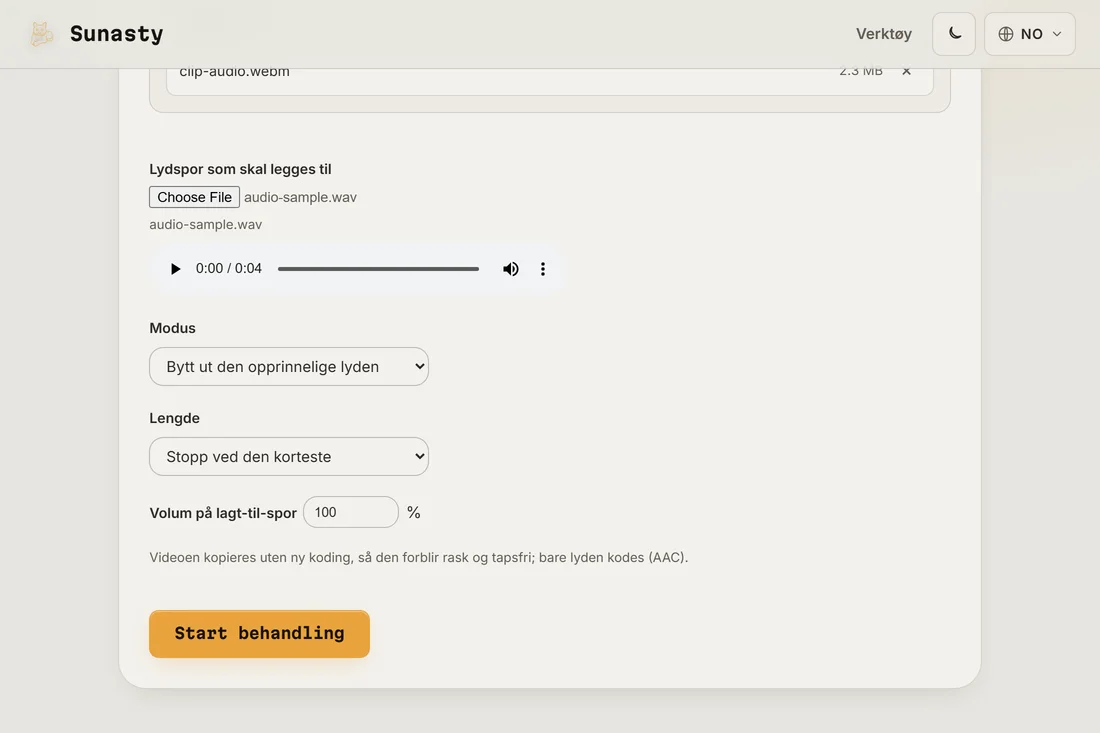Open the Verktøy menu
1100x733 pixels.
(x=883, y=34)
